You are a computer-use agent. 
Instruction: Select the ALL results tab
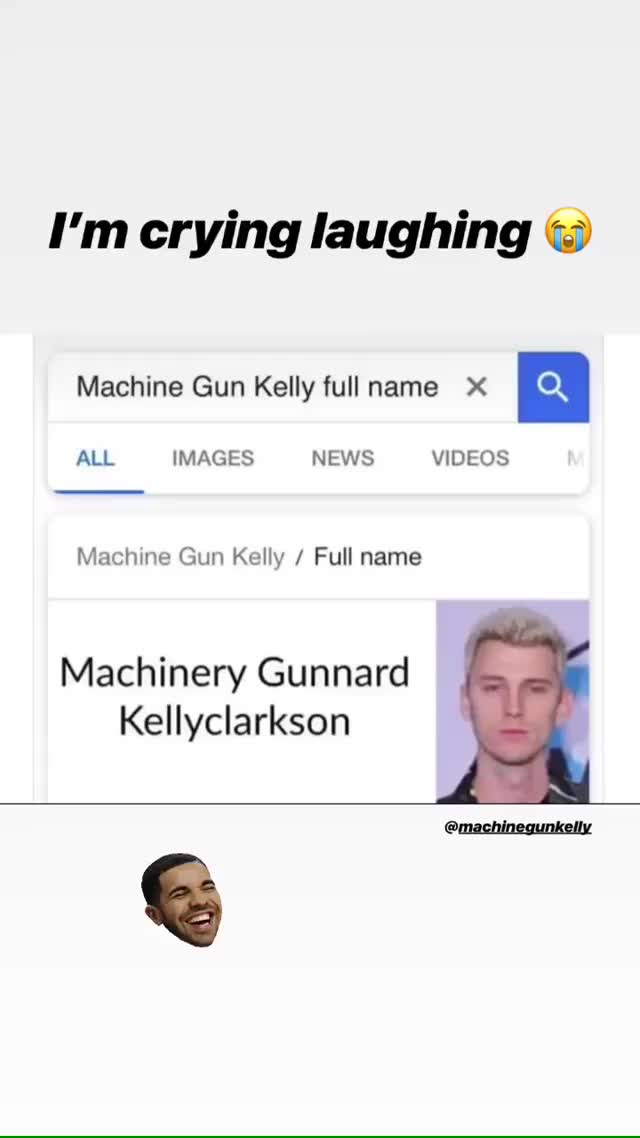coord(95,458)
